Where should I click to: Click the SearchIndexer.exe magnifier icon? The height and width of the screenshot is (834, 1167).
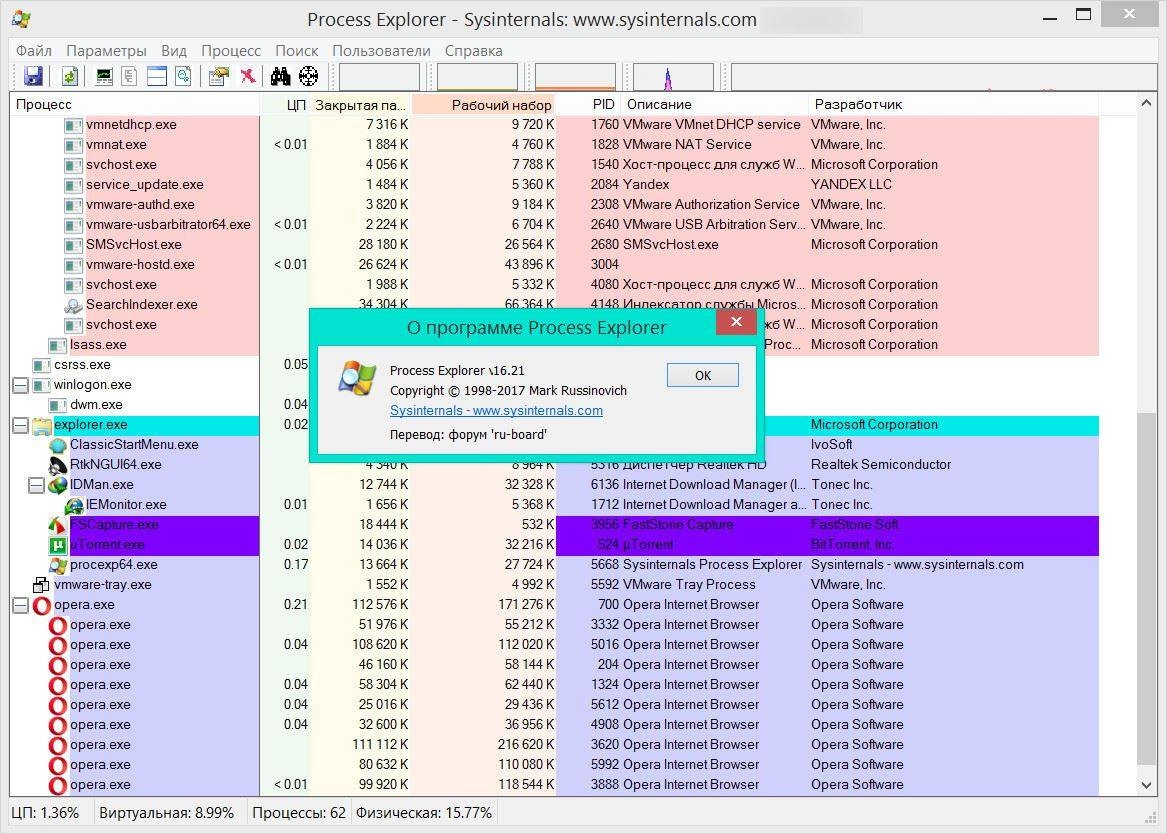tap(73, 305)
